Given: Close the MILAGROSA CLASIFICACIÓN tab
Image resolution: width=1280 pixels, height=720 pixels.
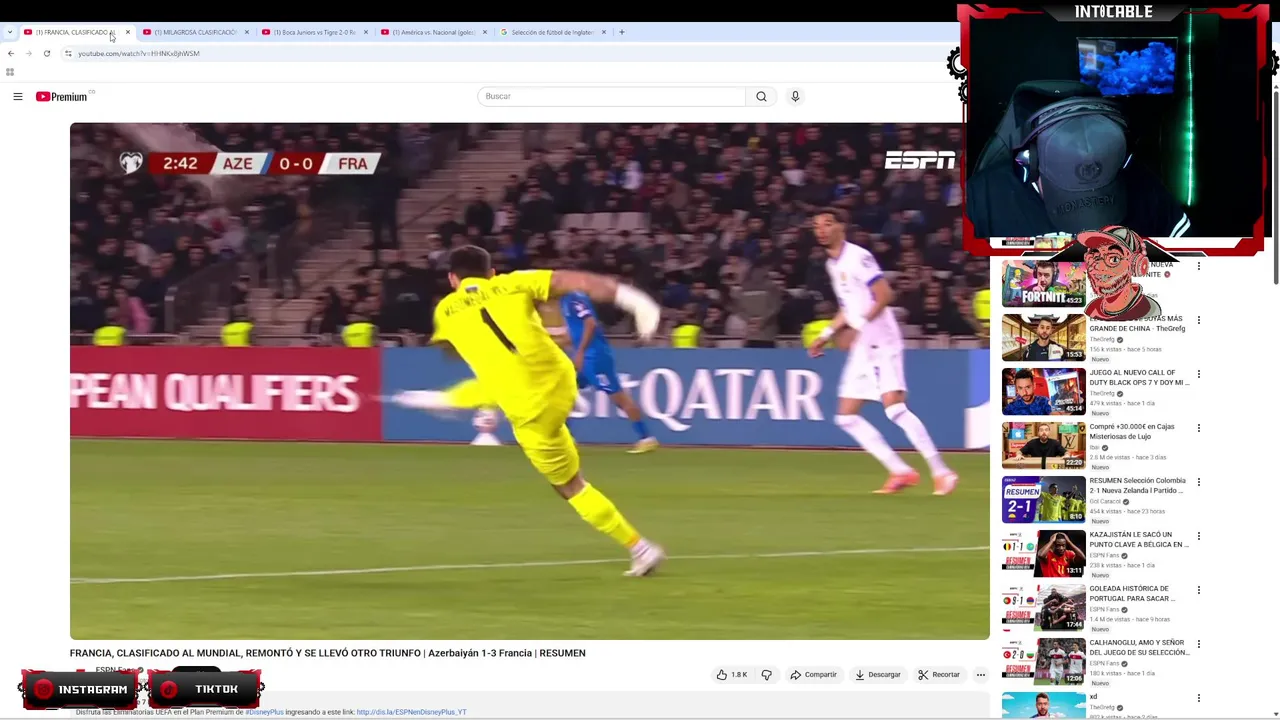Looking at the screenshot, I should click(x=246, y=32).
